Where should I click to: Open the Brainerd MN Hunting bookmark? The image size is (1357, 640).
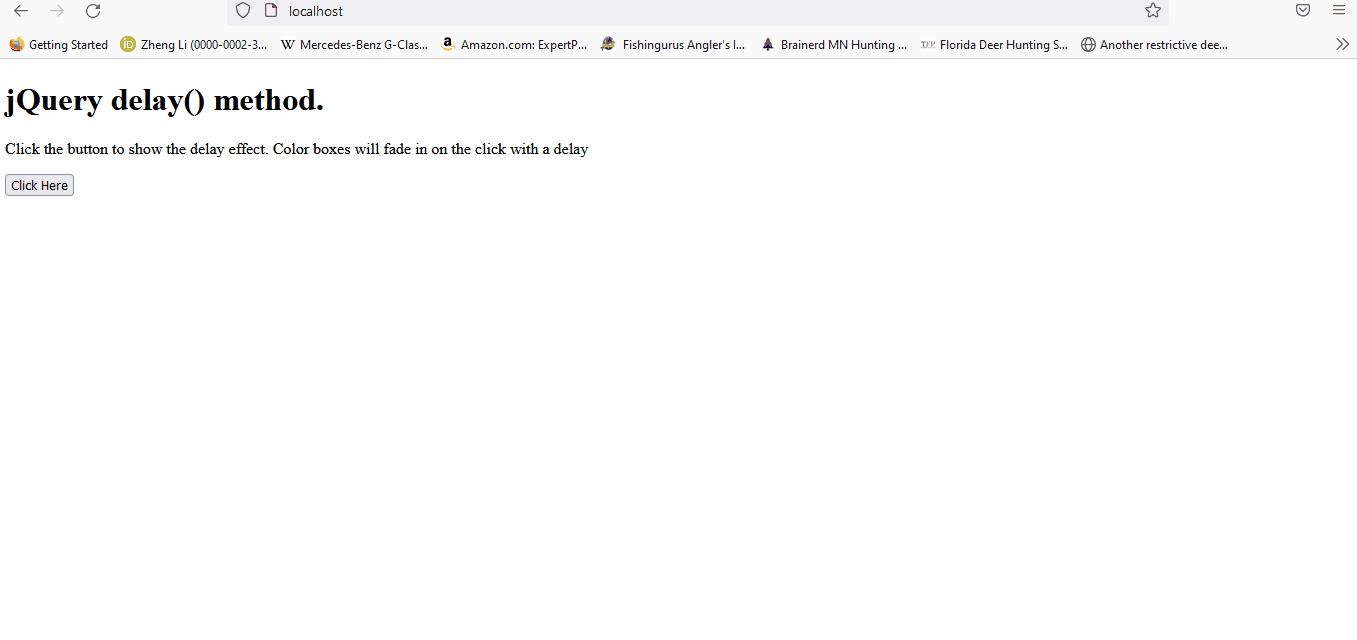tap(834, 44)
